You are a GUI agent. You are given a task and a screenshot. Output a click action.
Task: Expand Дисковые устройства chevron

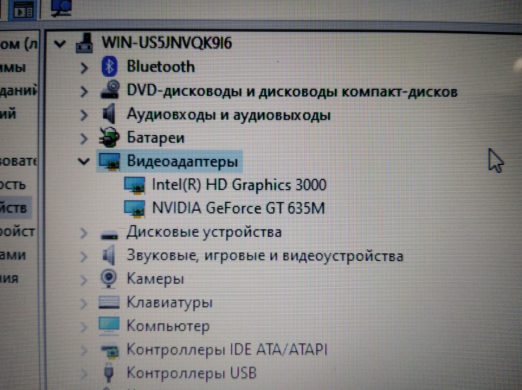(84, 233)
